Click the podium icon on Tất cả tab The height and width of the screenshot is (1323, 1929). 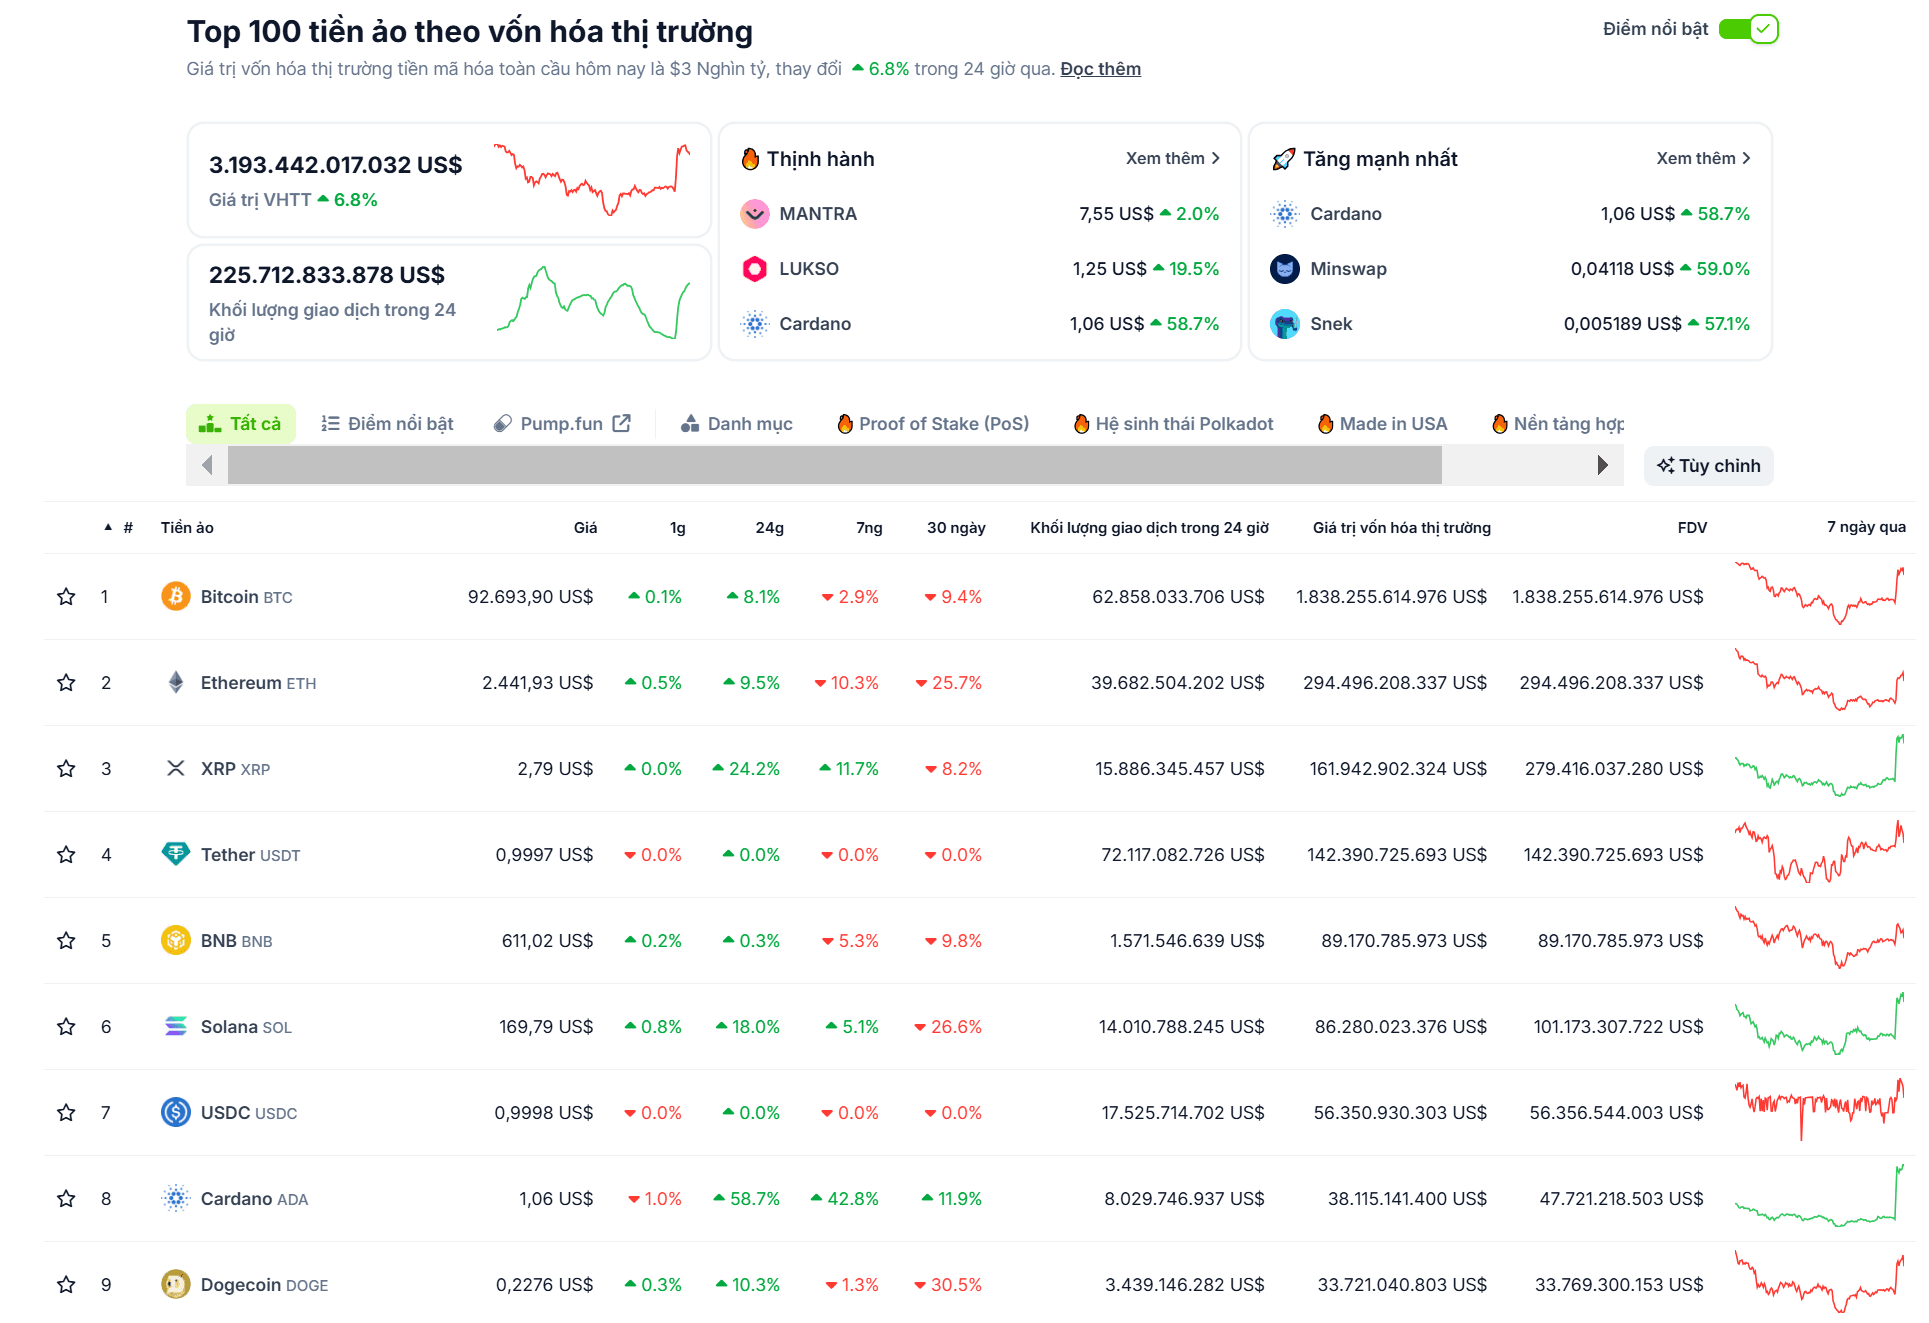tap(210, 424)
